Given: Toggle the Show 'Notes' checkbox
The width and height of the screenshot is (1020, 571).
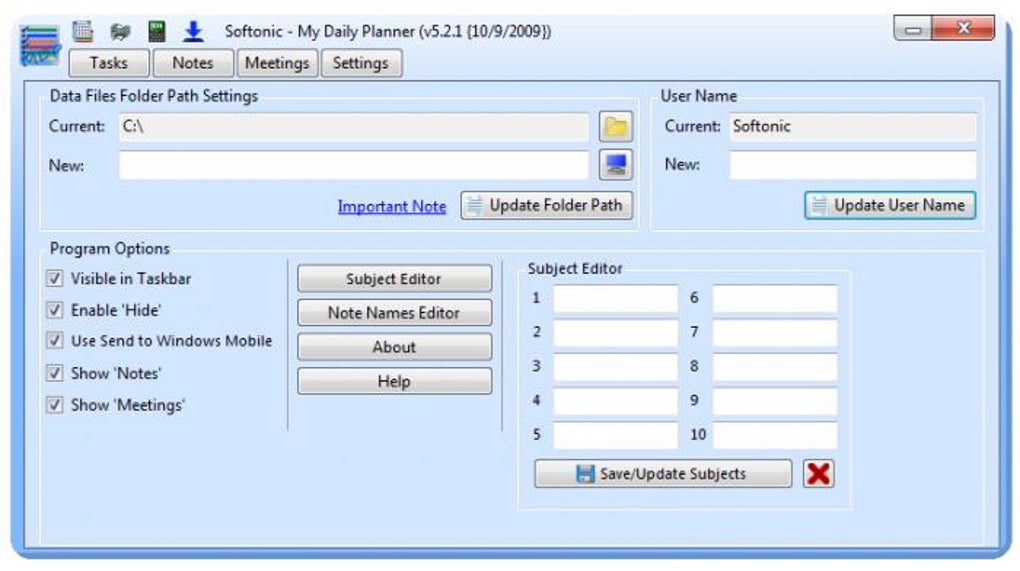Looking at the screenshot, I should (x=55, y=373).
